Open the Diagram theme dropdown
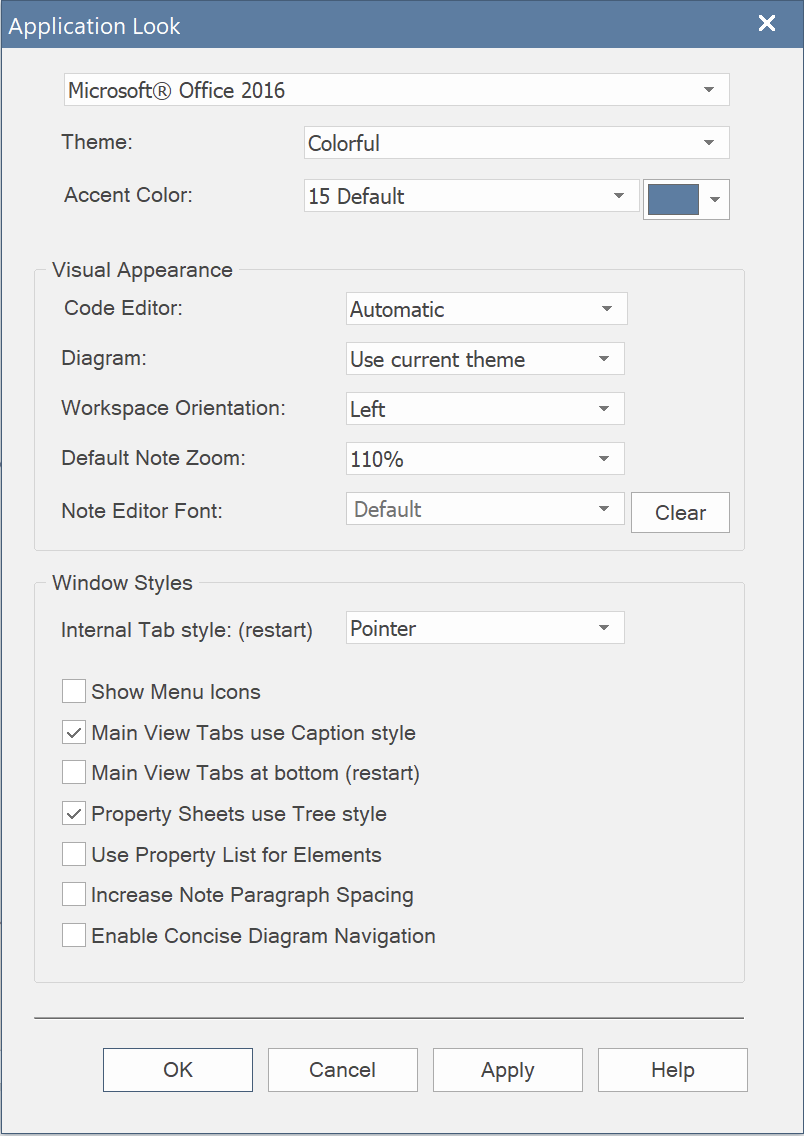The width and height of the screenshot is (804, 1136). 485,359
